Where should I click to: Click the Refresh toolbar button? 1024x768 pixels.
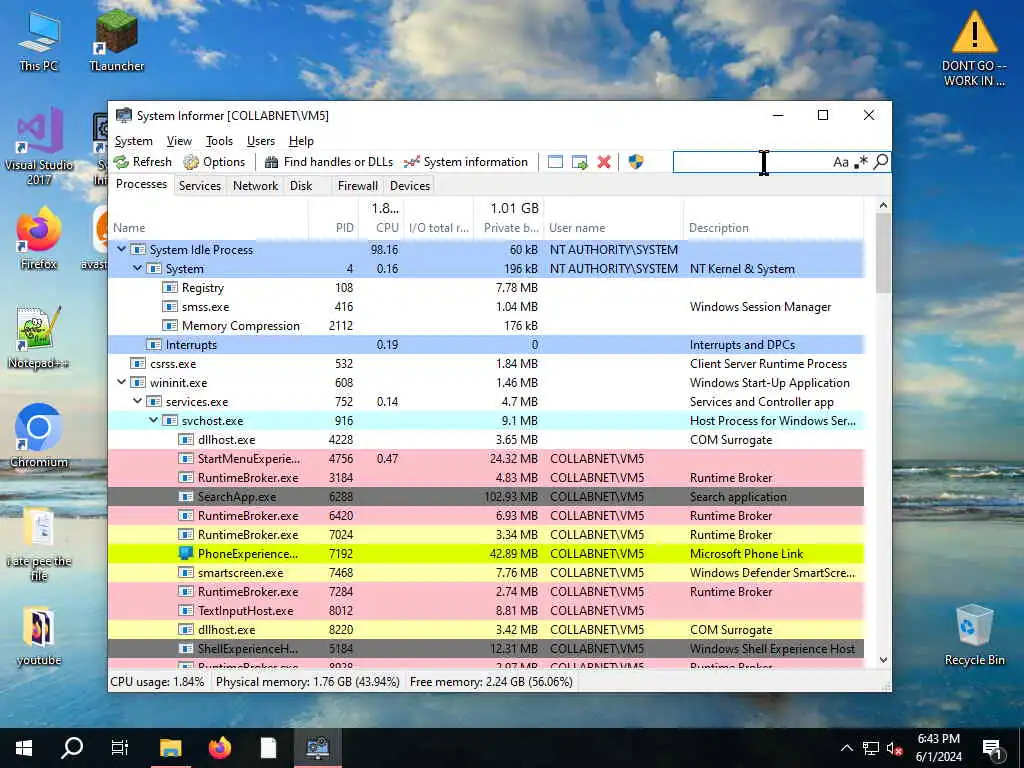[143, 162]
